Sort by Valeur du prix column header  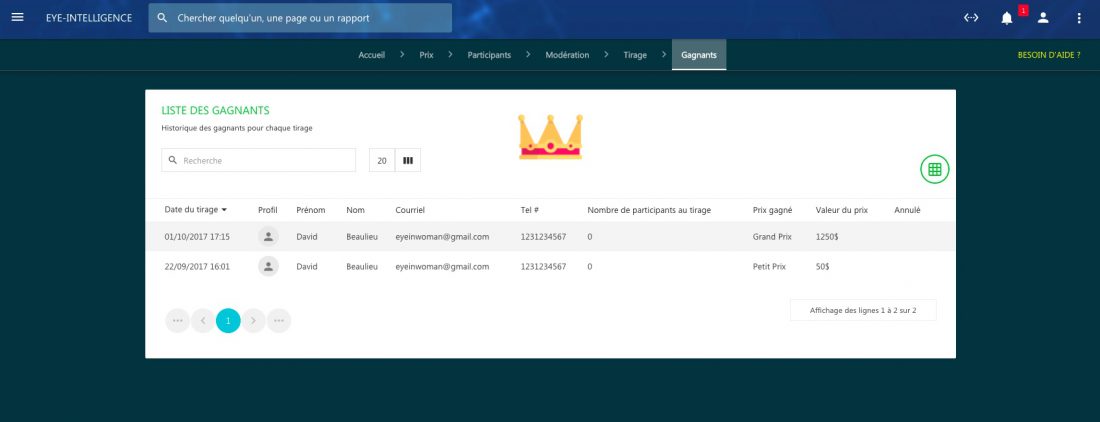point(841,210)
